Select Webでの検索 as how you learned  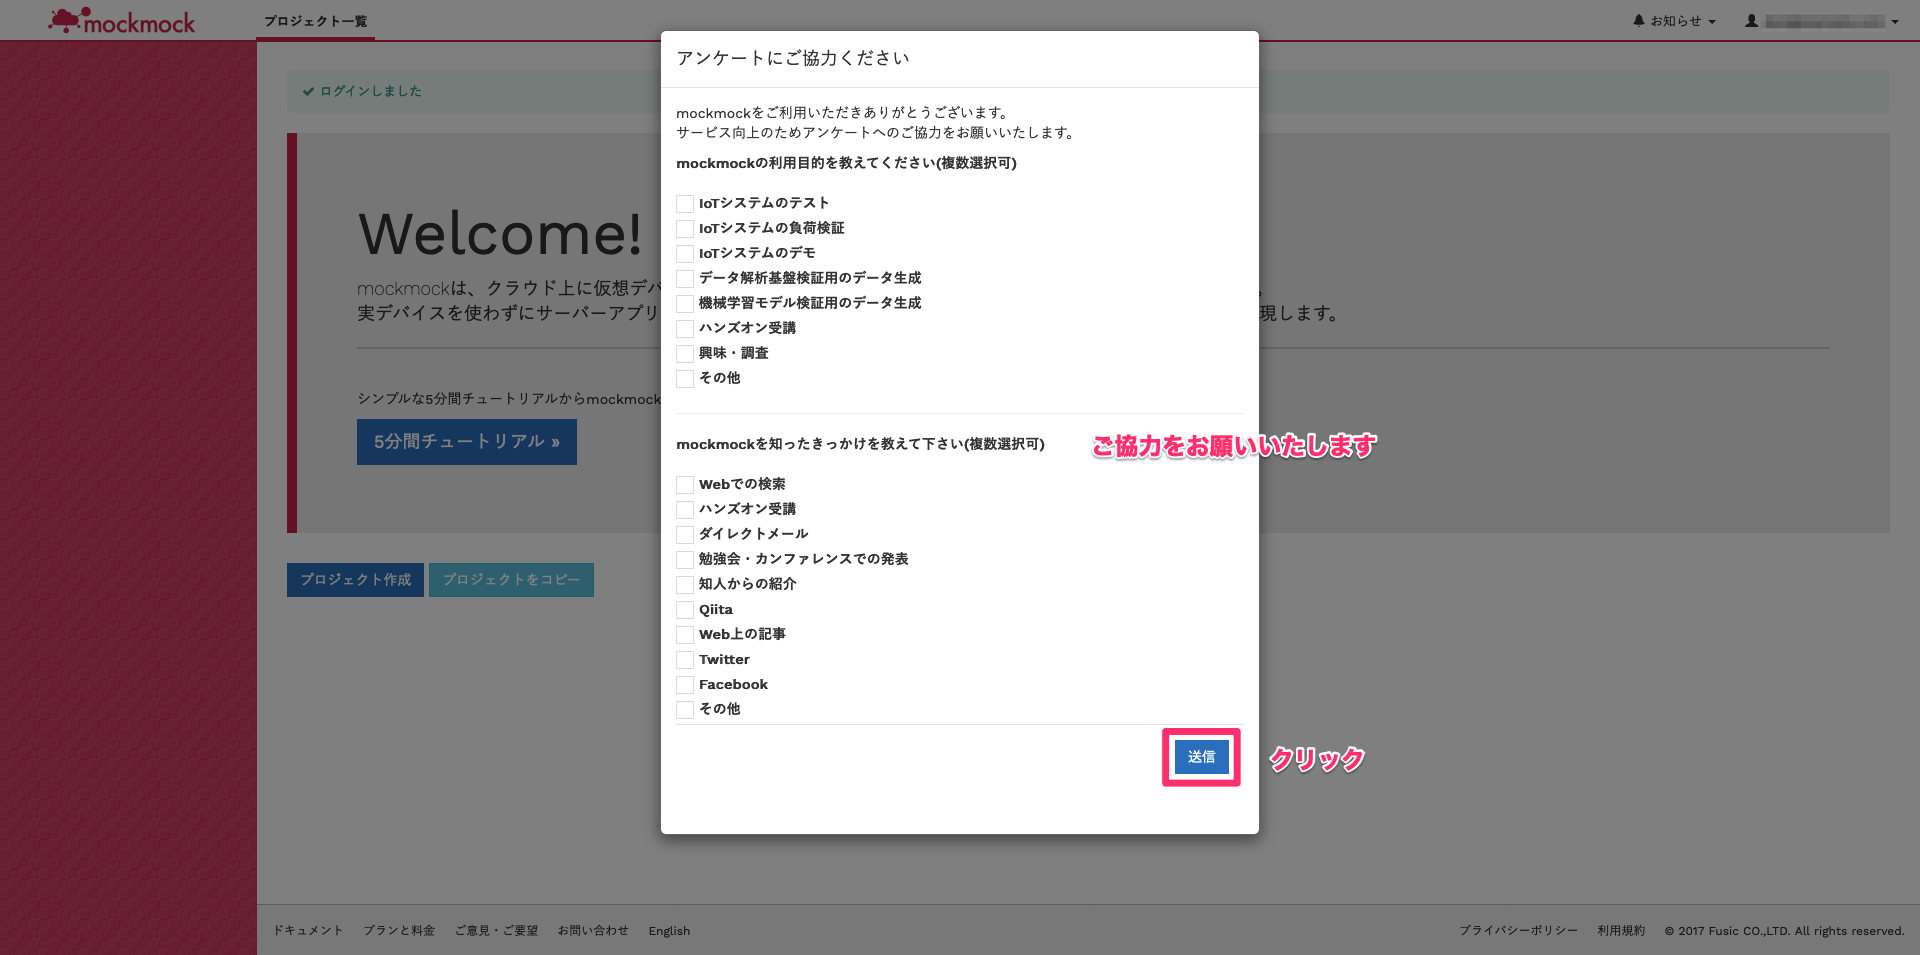684,484
